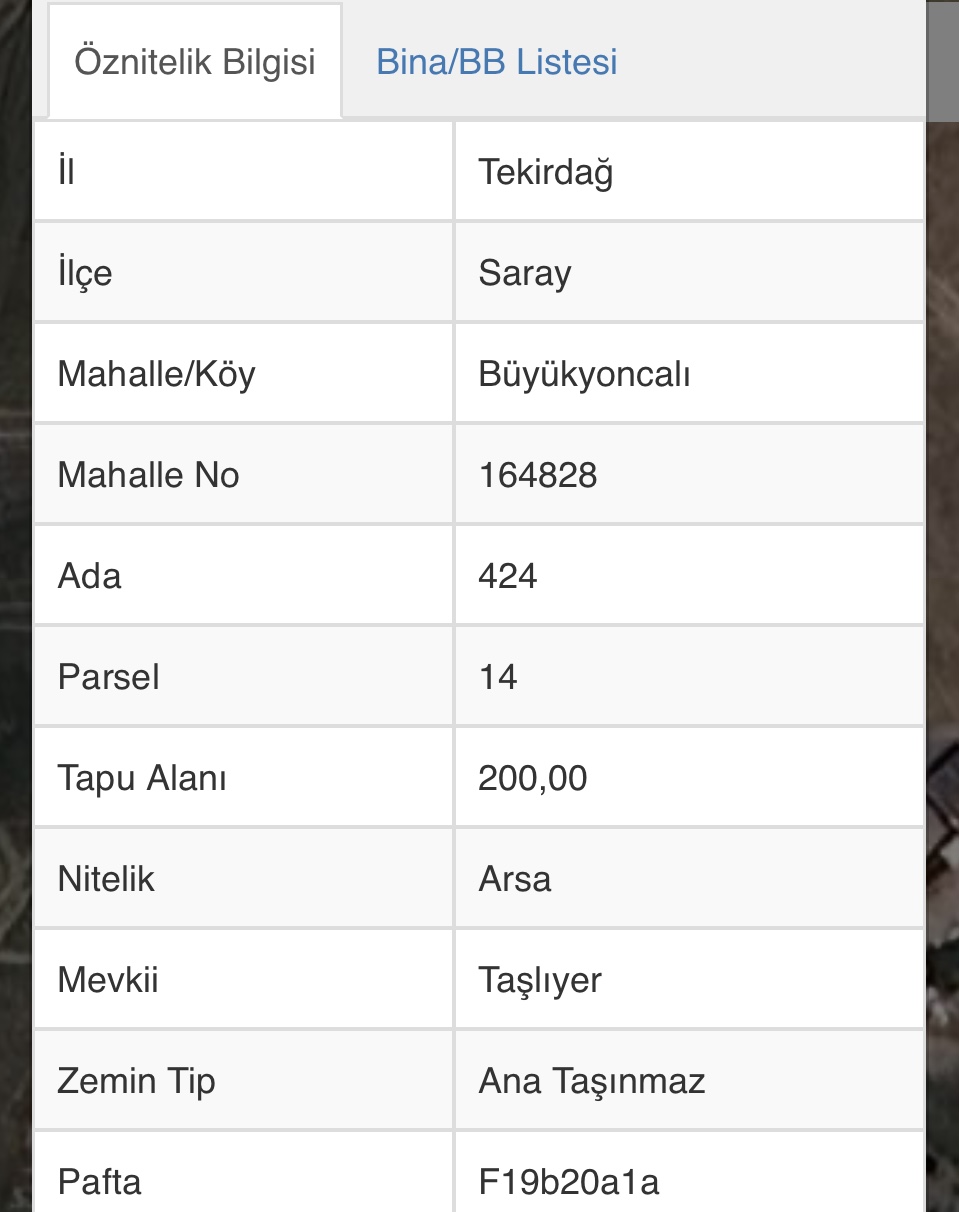Select the İlçe row label
Screen dimensions: 959x1212
pos(85,273)
